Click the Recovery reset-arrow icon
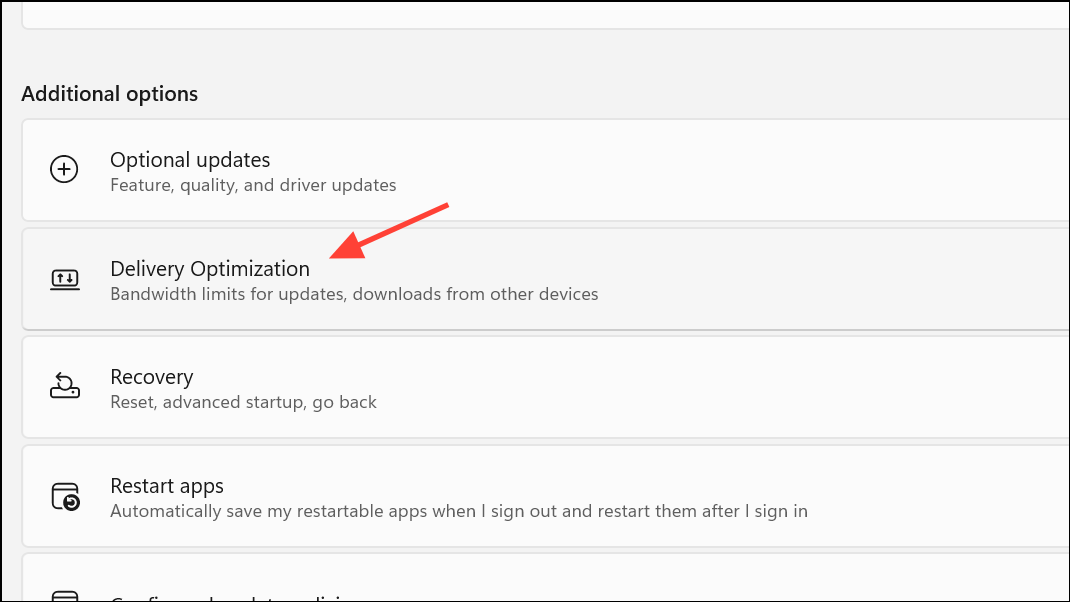The image size is (1070, 602). click(64, 386)
